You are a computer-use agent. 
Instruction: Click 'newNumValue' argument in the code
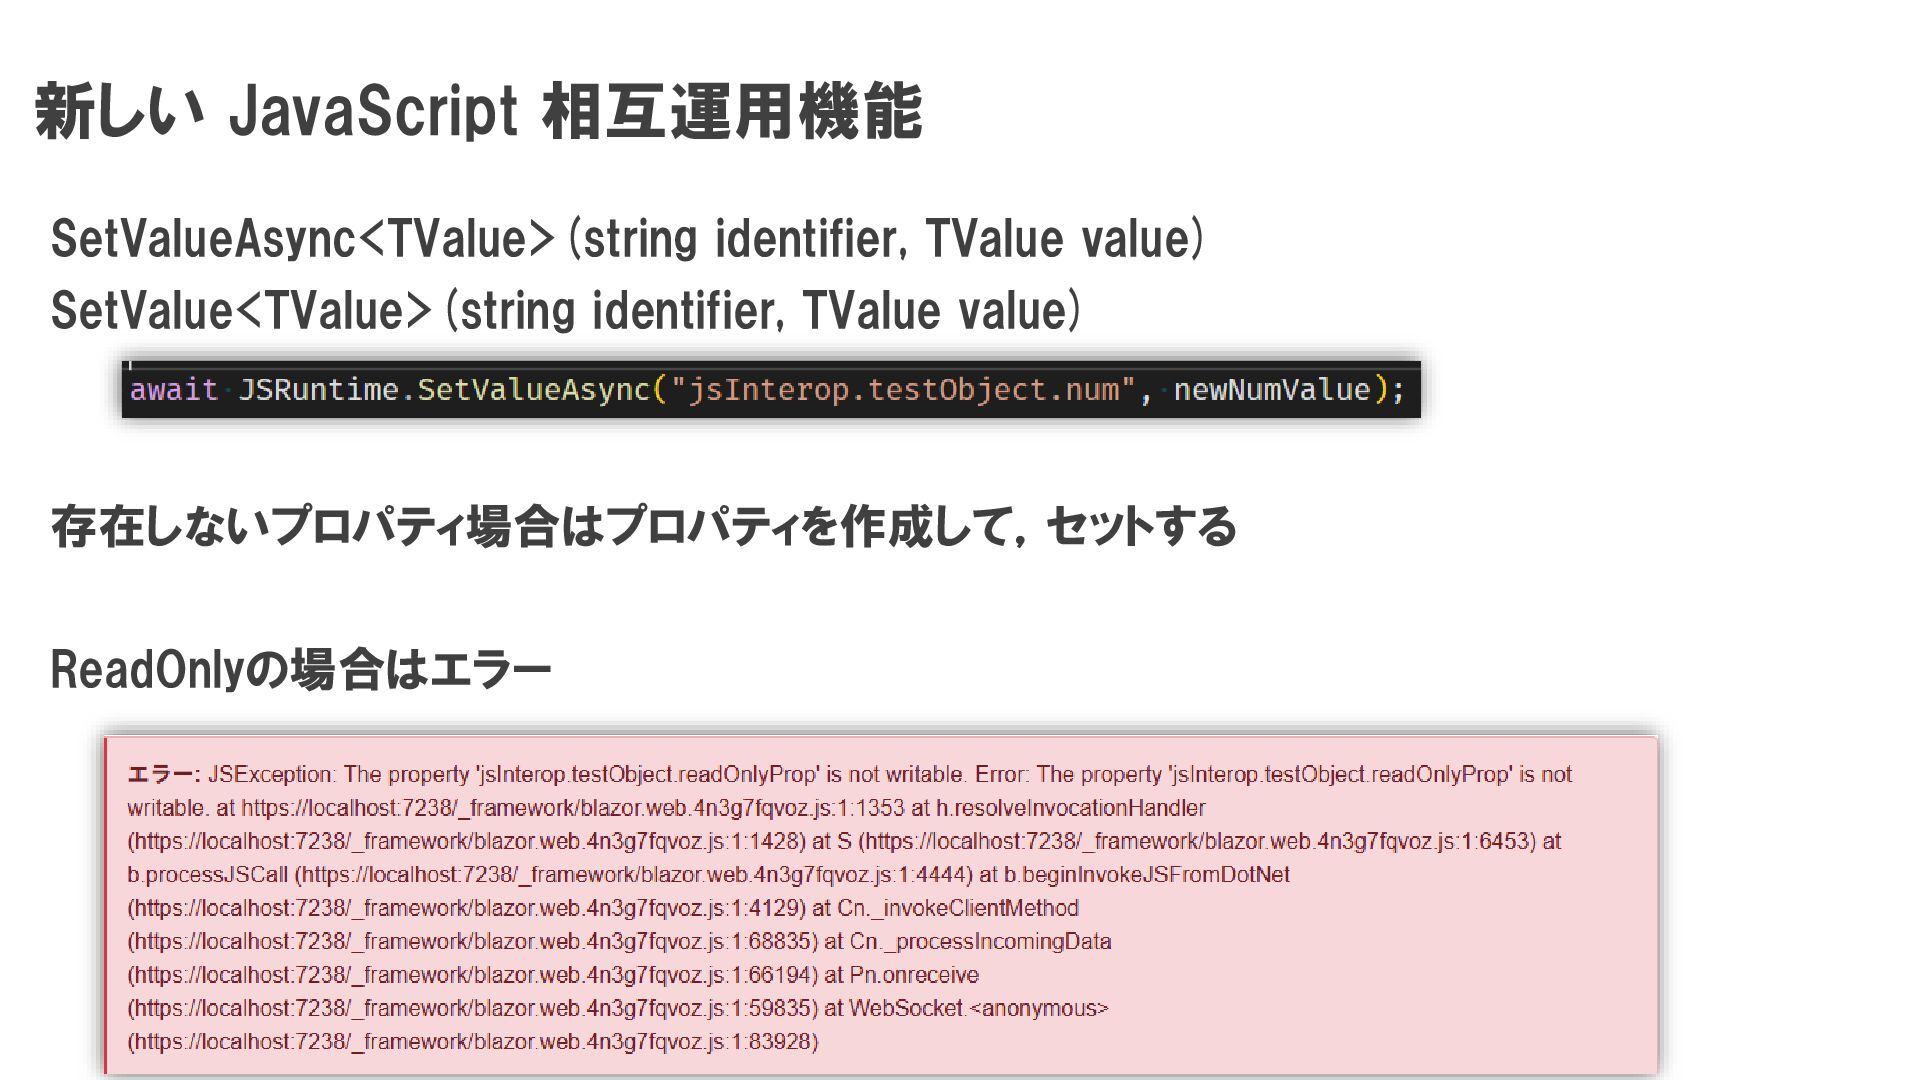pyautogui.click(x=1271, y=390)
